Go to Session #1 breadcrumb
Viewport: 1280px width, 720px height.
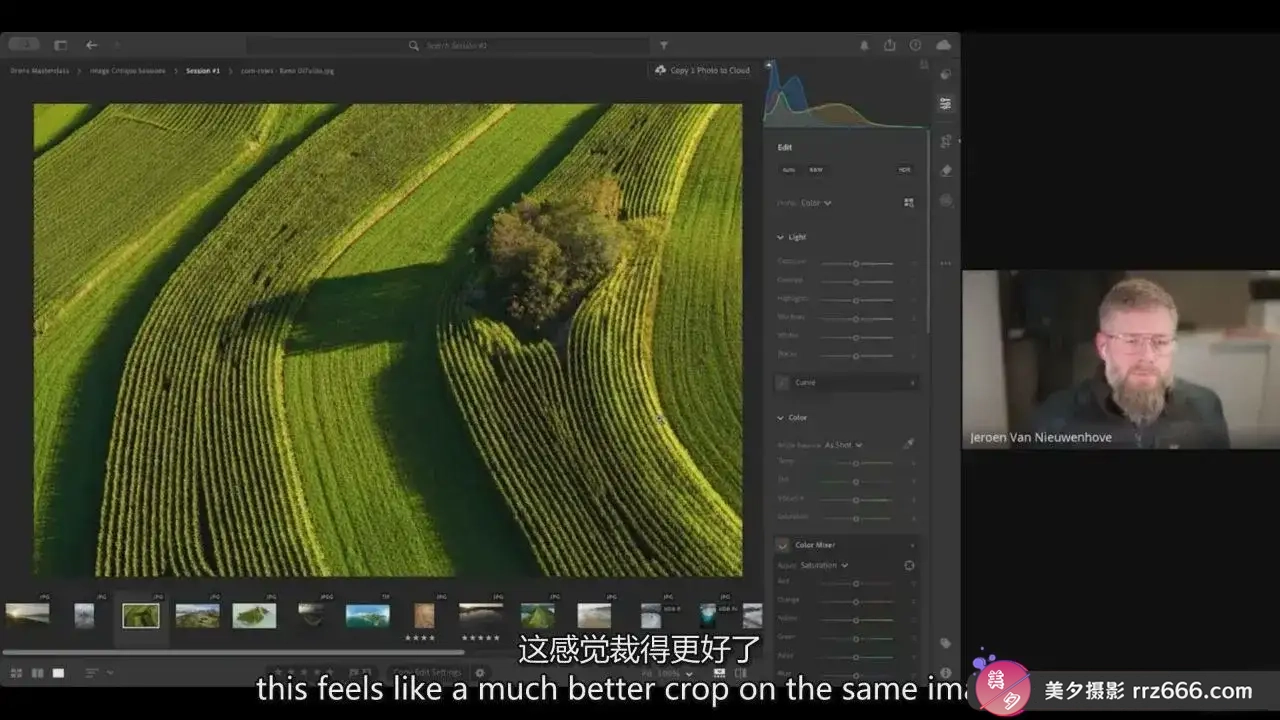point(203,71)
